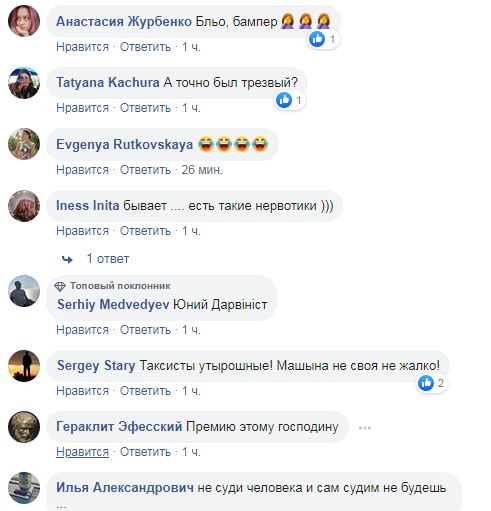Open like reactions on Tatyana Kachura's comment
Image resolution: width=491 pixels, height=511 pixels.
(289, 100)
